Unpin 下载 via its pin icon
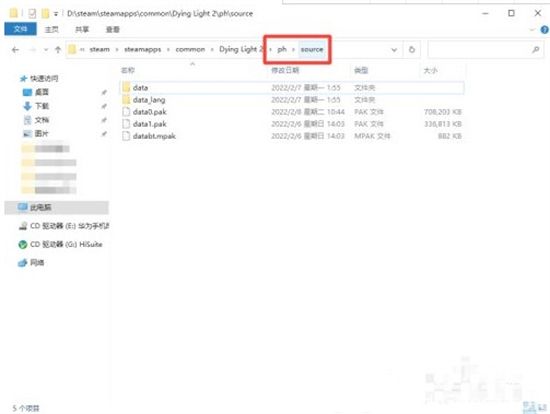This screenshot has height=414, width=550. [x=104, y=106]
